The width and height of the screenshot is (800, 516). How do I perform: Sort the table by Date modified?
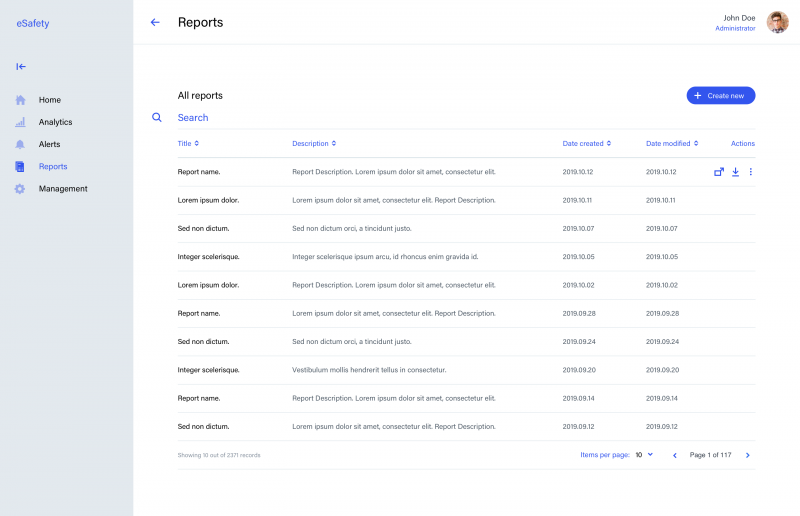(x=672, y=143)
